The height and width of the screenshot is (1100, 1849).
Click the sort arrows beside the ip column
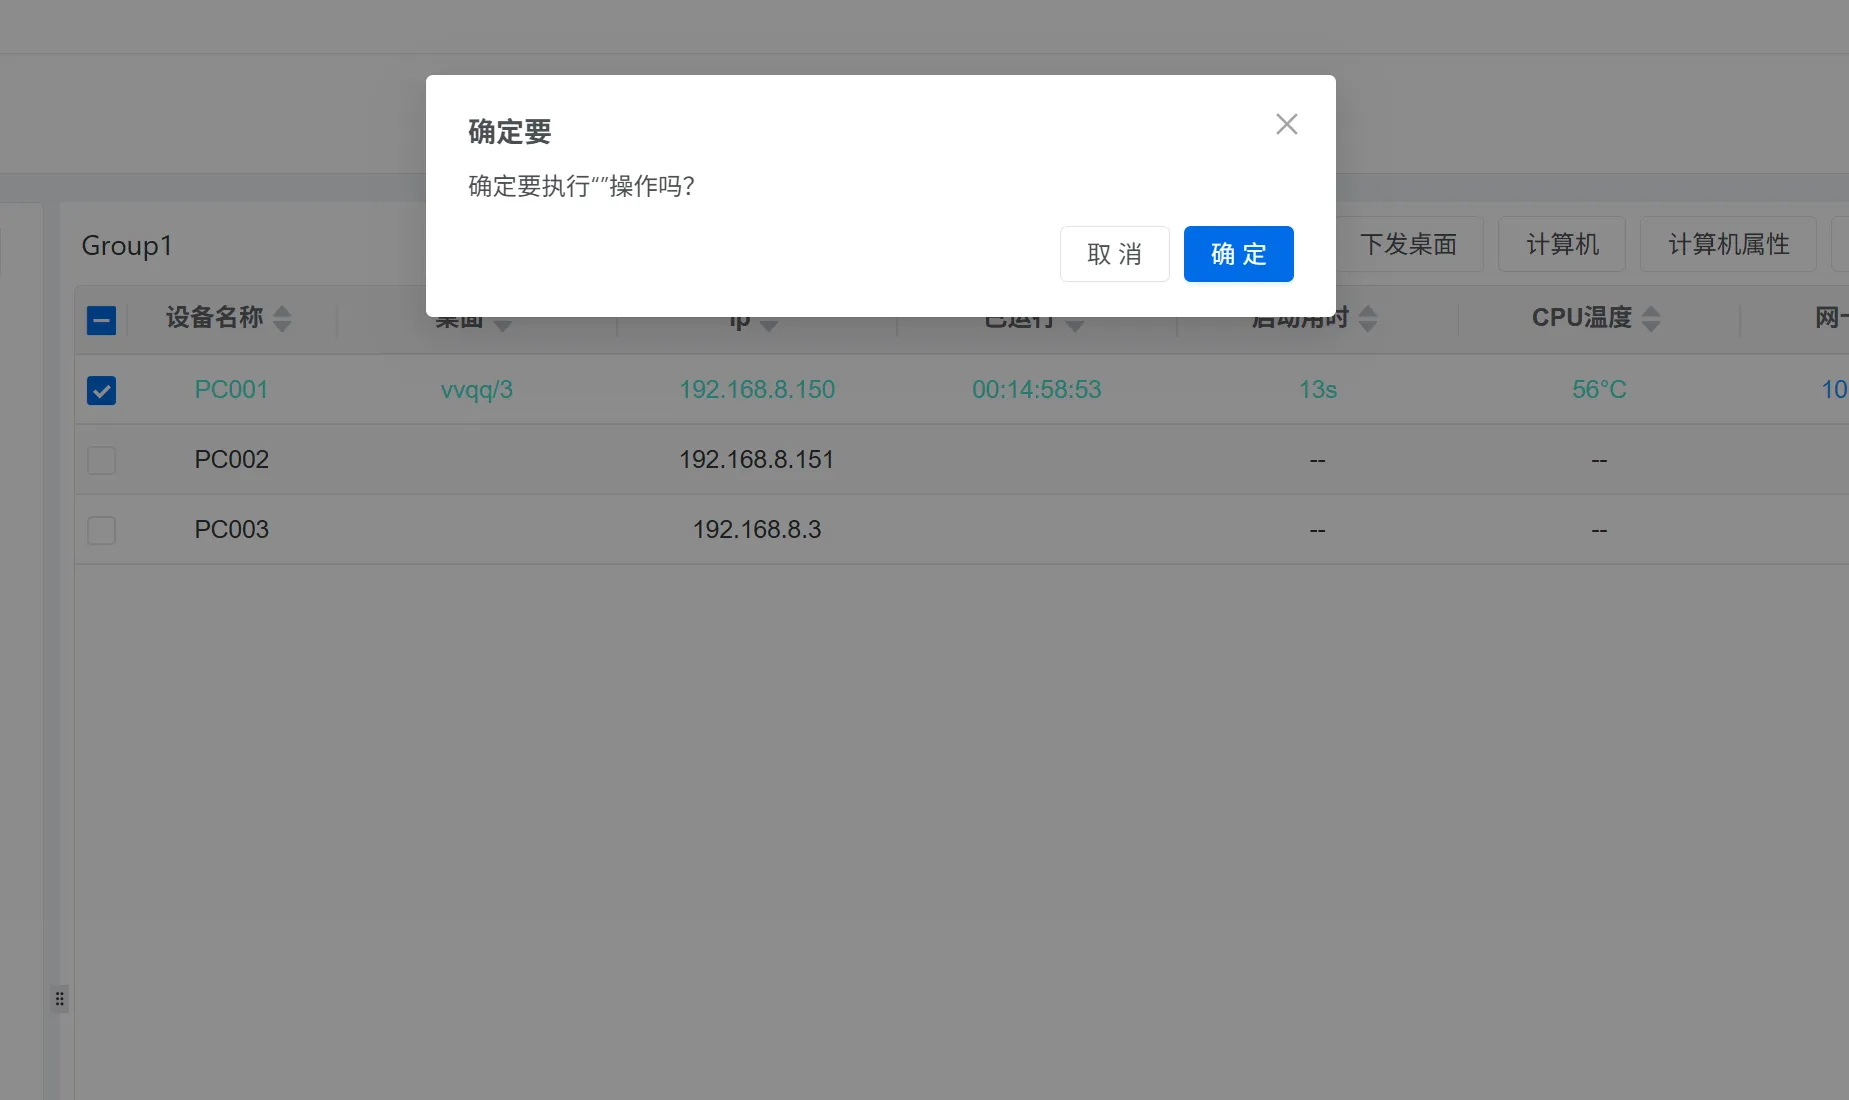pyautogui.click(x=769, y=322)
